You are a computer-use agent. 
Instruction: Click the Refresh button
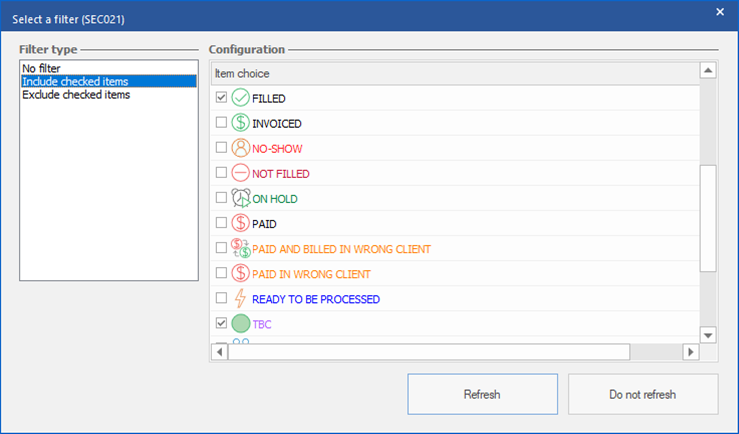(482, 394)
